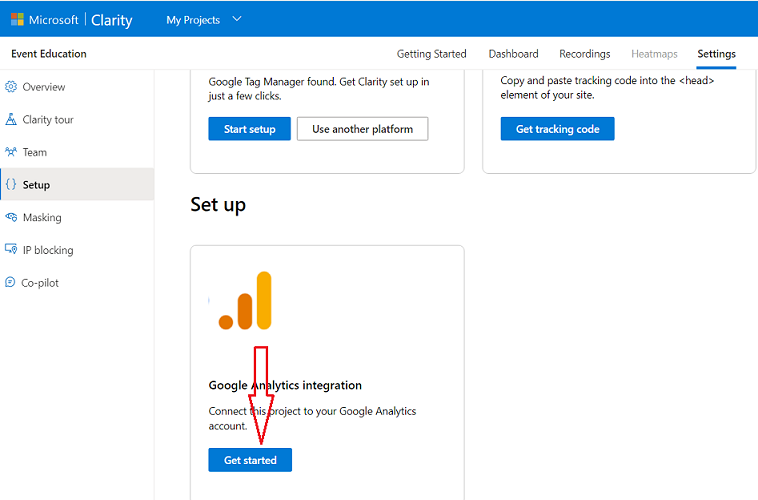Click the Set up section heading
Image resolution: width=758 pixels, height=500 pixels.
[218, 205]
